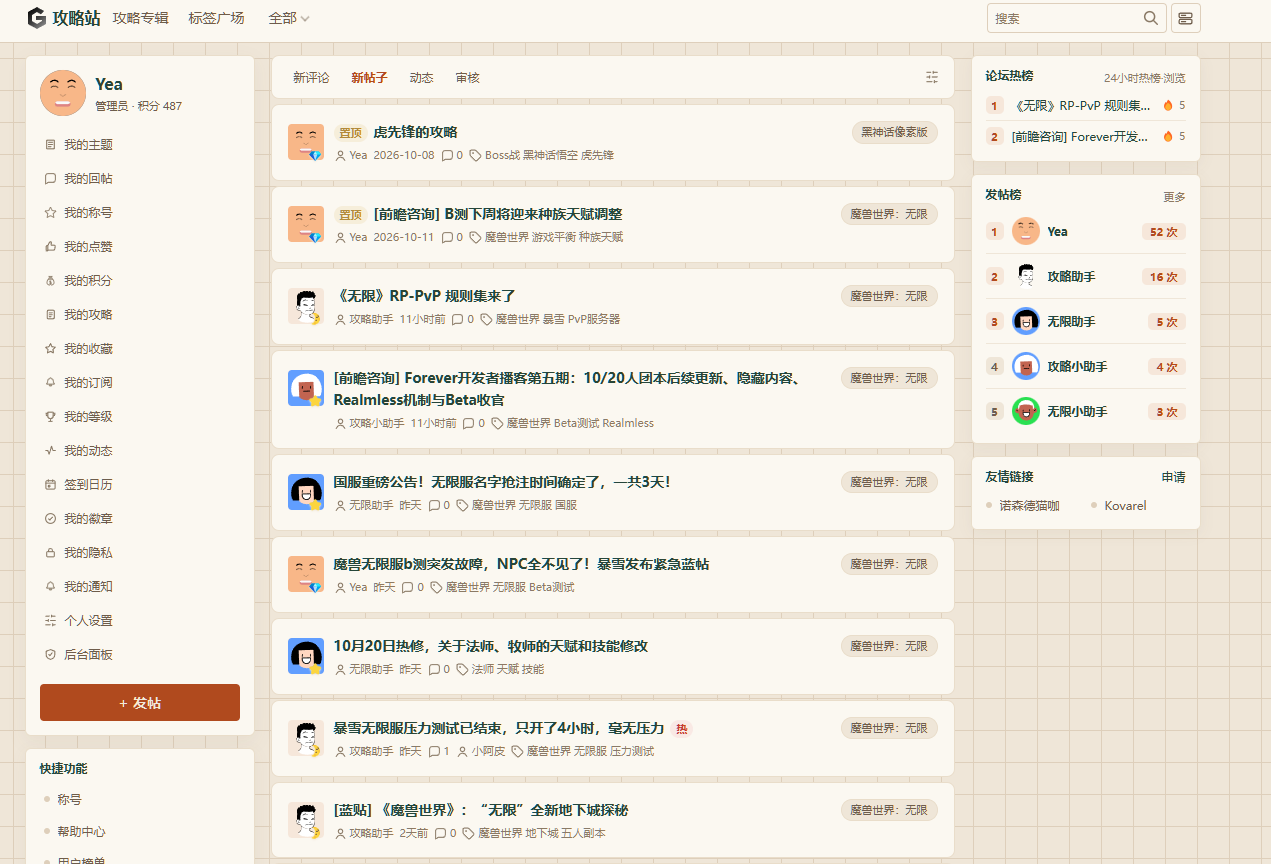Click the 我的订阅 bell icon
Viewport: 1271px width, 864px height.
tap(50, 383)
